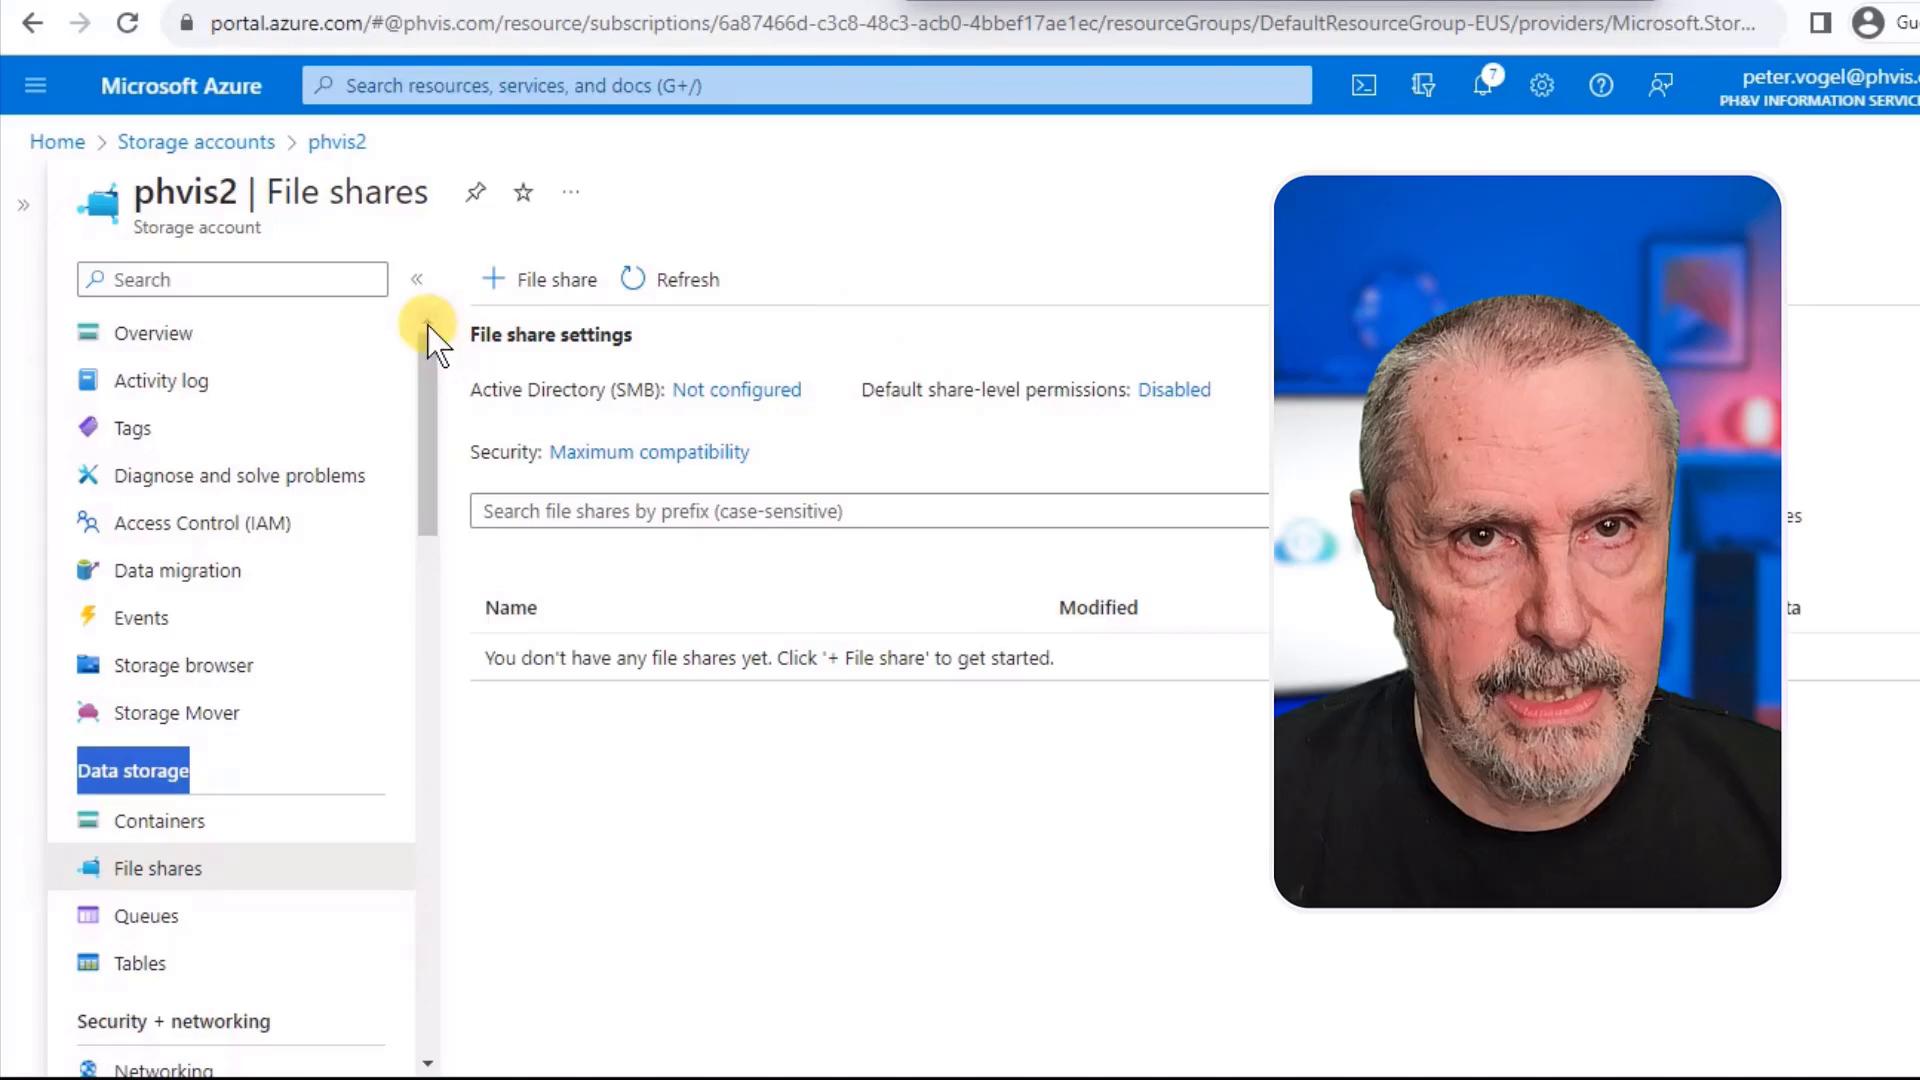Reload the page with browser refresh icon
The image size is (1920, 1080).
click(x=127, y=22)
